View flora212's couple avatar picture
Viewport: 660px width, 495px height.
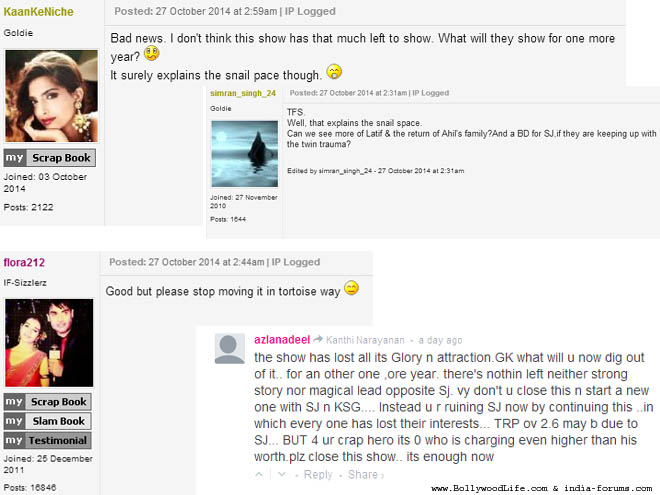[49, 343]
